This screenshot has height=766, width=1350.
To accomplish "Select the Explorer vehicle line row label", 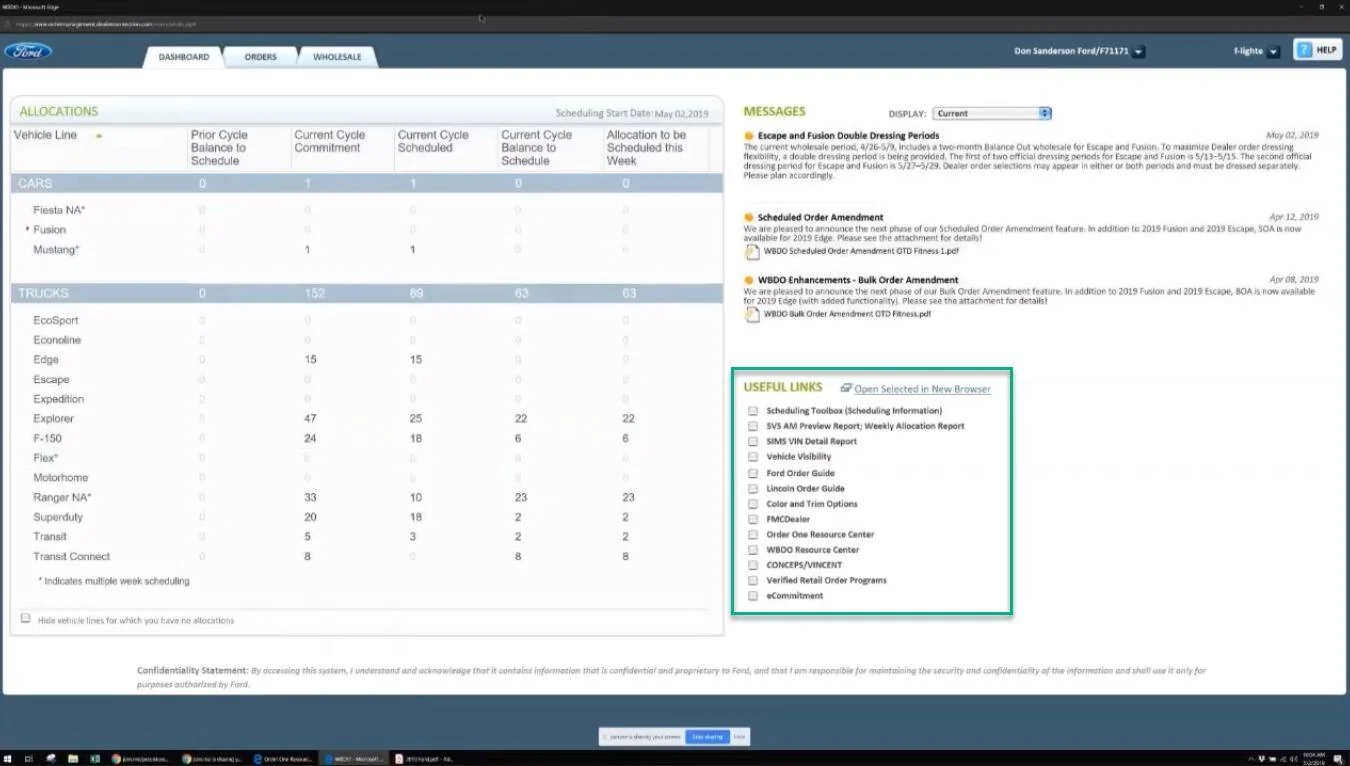I will coord(53,419).
